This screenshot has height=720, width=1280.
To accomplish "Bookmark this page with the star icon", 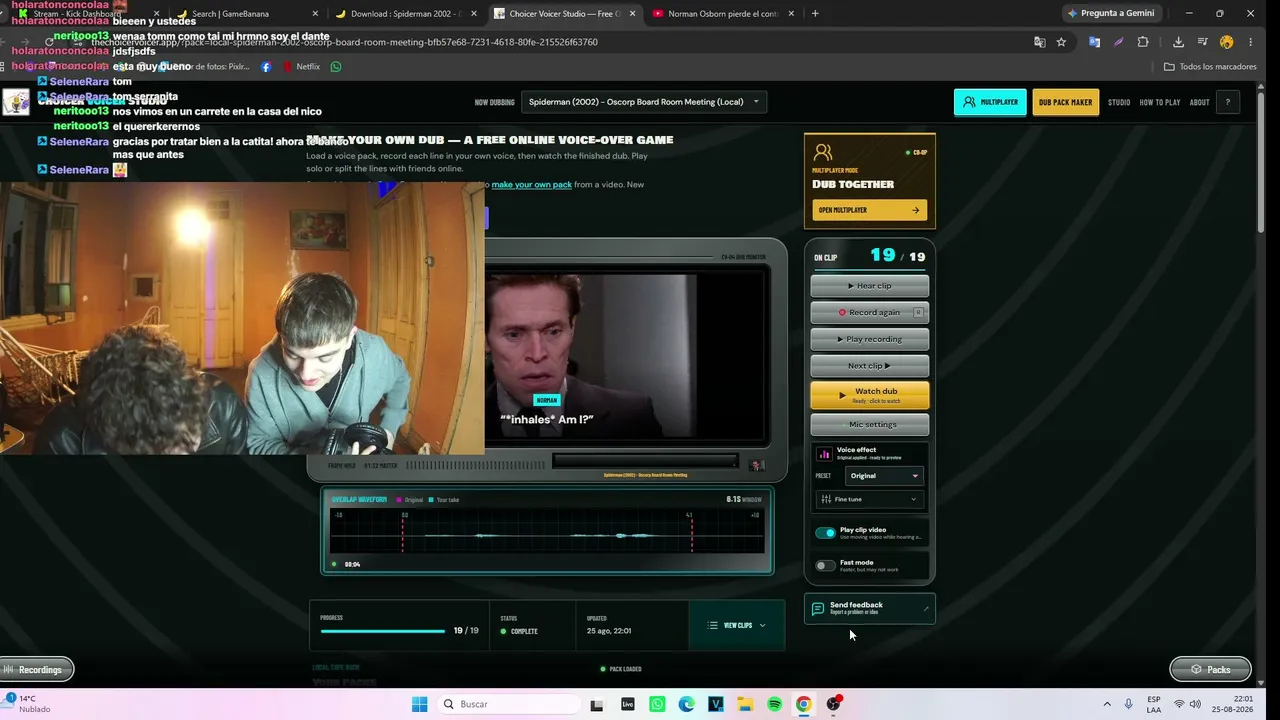I will 1061,42.
